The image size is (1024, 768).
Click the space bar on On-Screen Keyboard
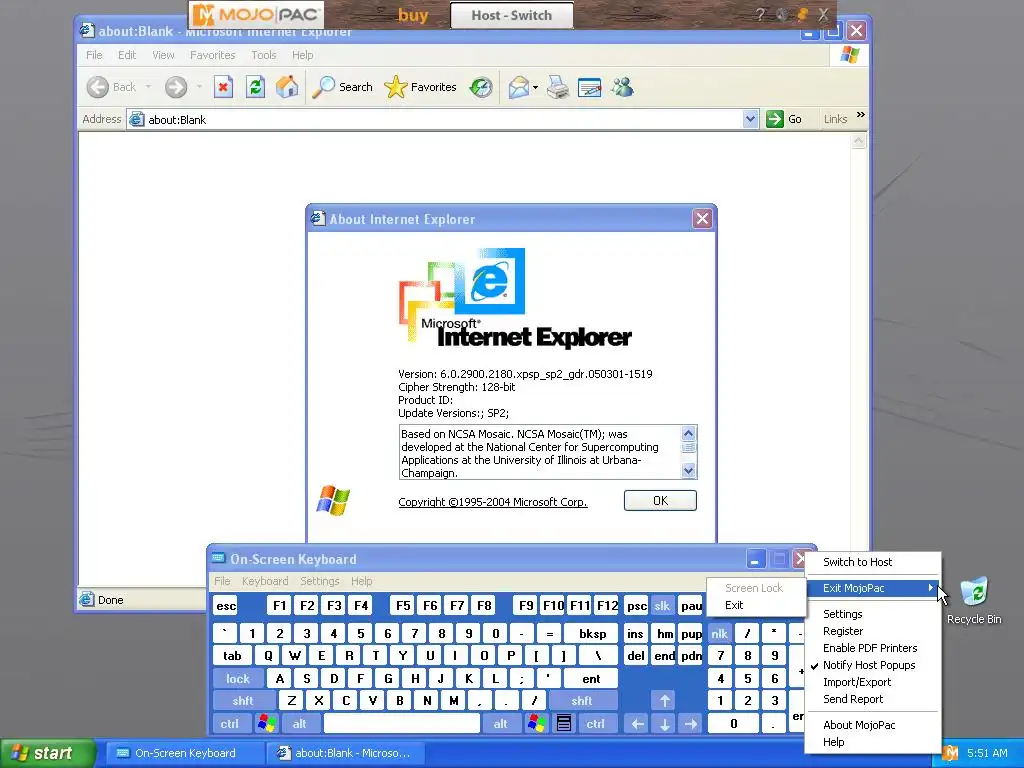[x=402, y=724]
